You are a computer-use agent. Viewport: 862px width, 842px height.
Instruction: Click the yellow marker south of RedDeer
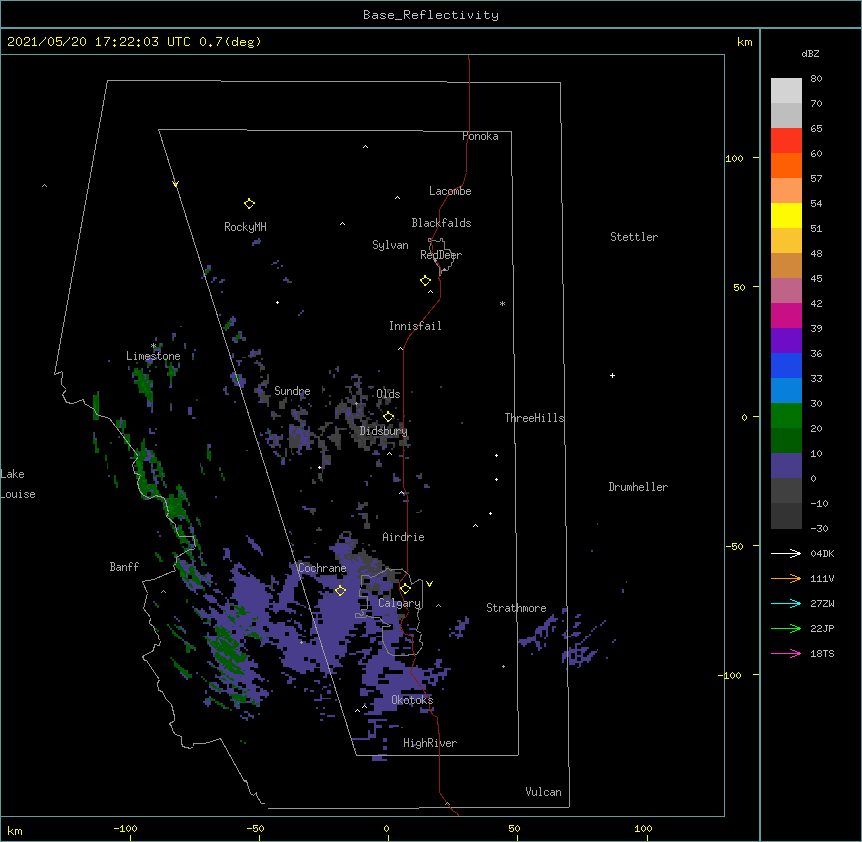[426, 281]
